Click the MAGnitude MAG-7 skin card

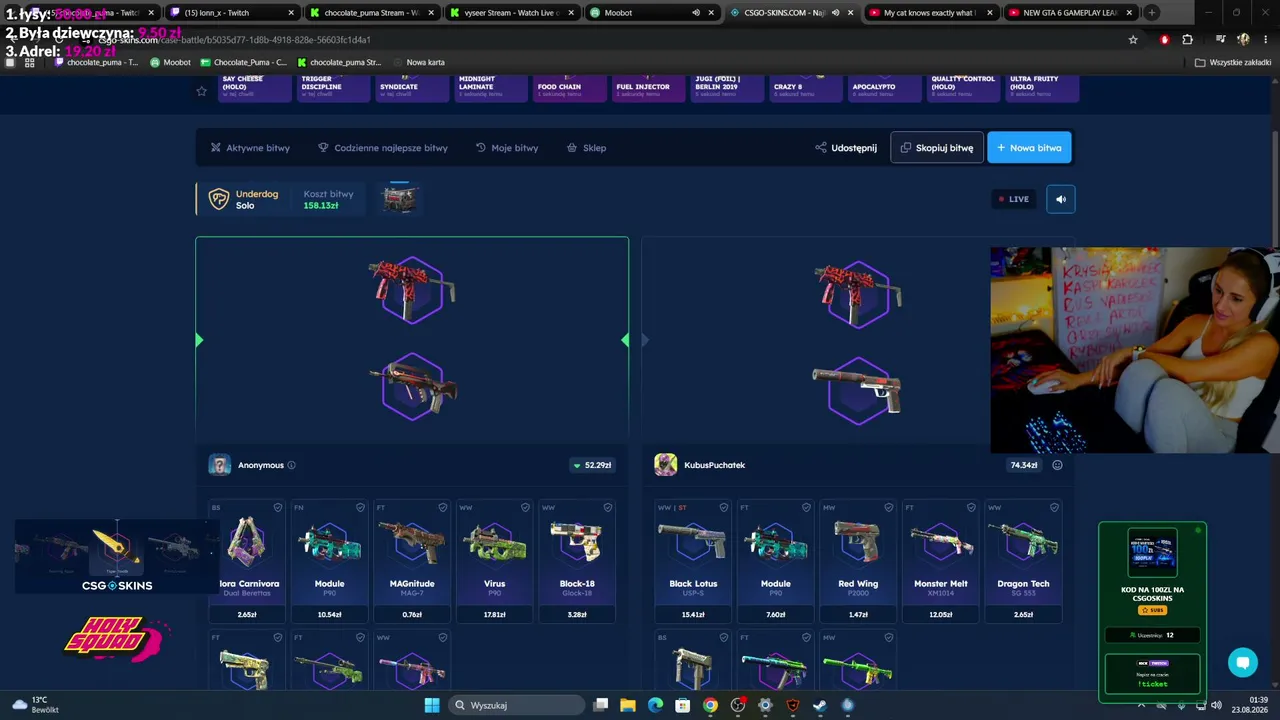pos(412,561)
